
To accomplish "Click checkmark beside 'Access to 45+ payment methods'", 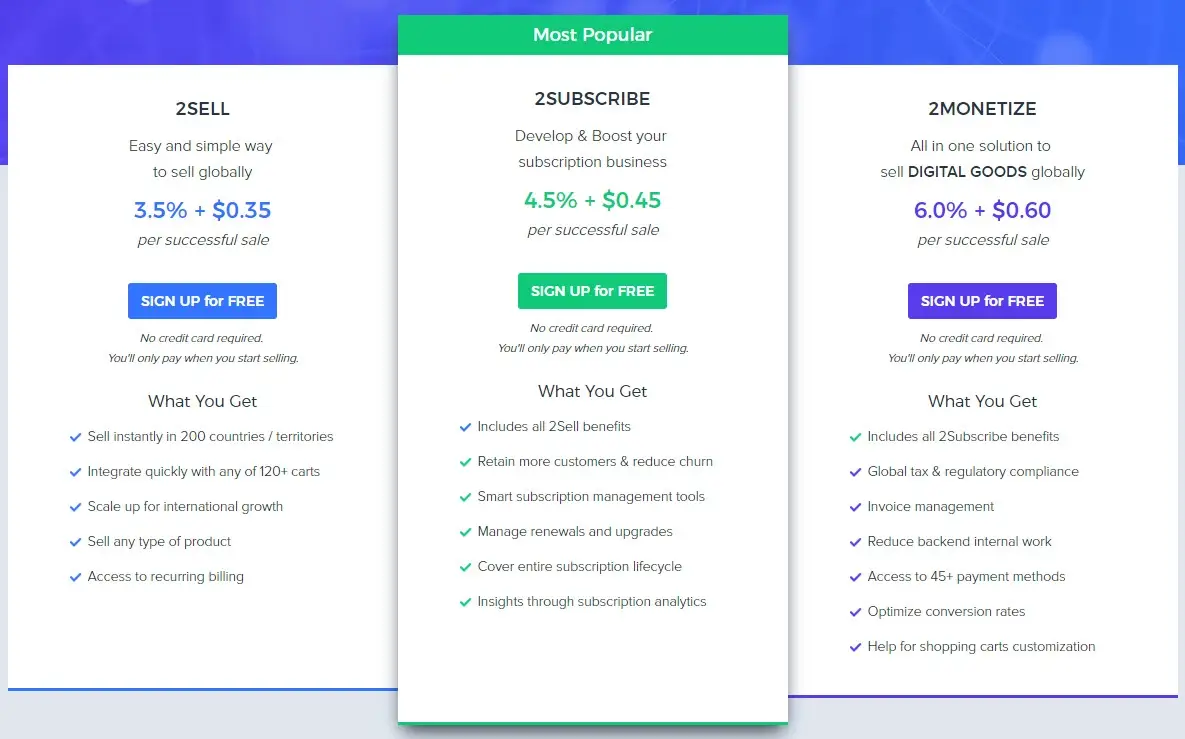I will 855,577.
